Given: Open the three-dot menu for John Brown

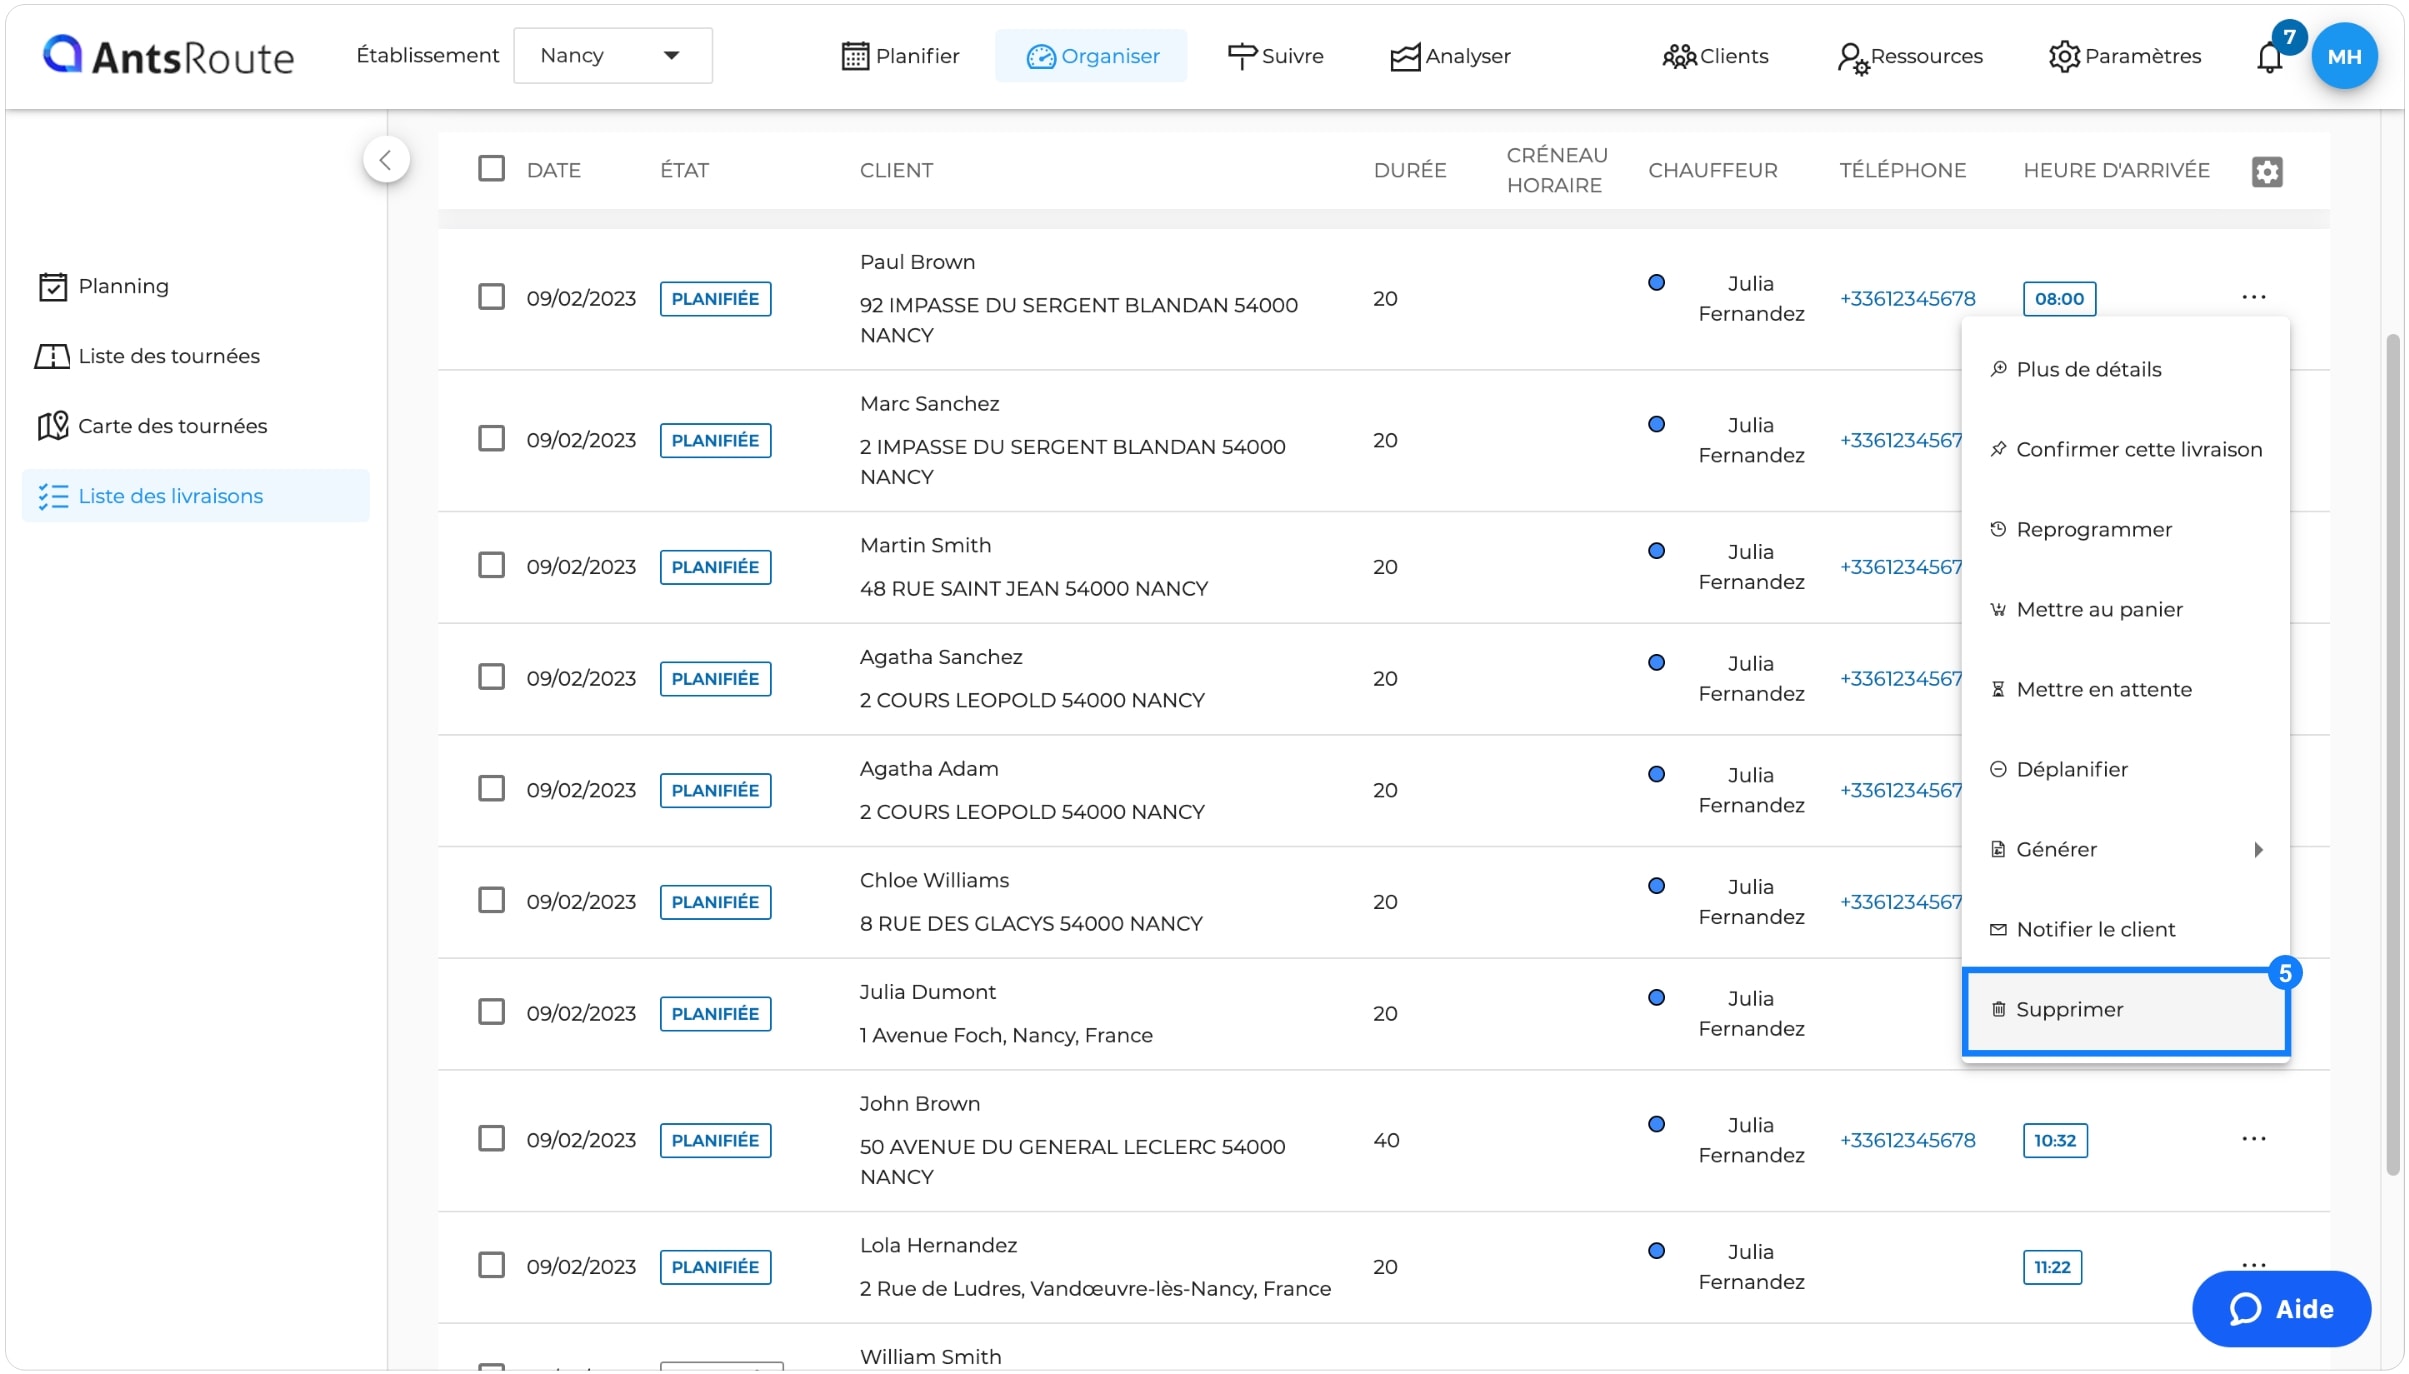Looking at the screenshot, I should 2253,1139.
